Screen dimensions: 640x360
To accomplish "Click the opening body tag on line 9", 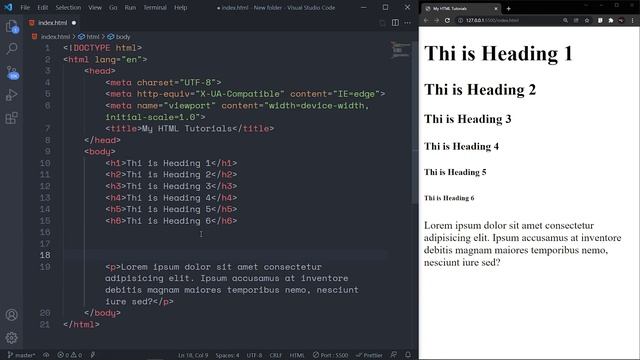I will 100,151.
